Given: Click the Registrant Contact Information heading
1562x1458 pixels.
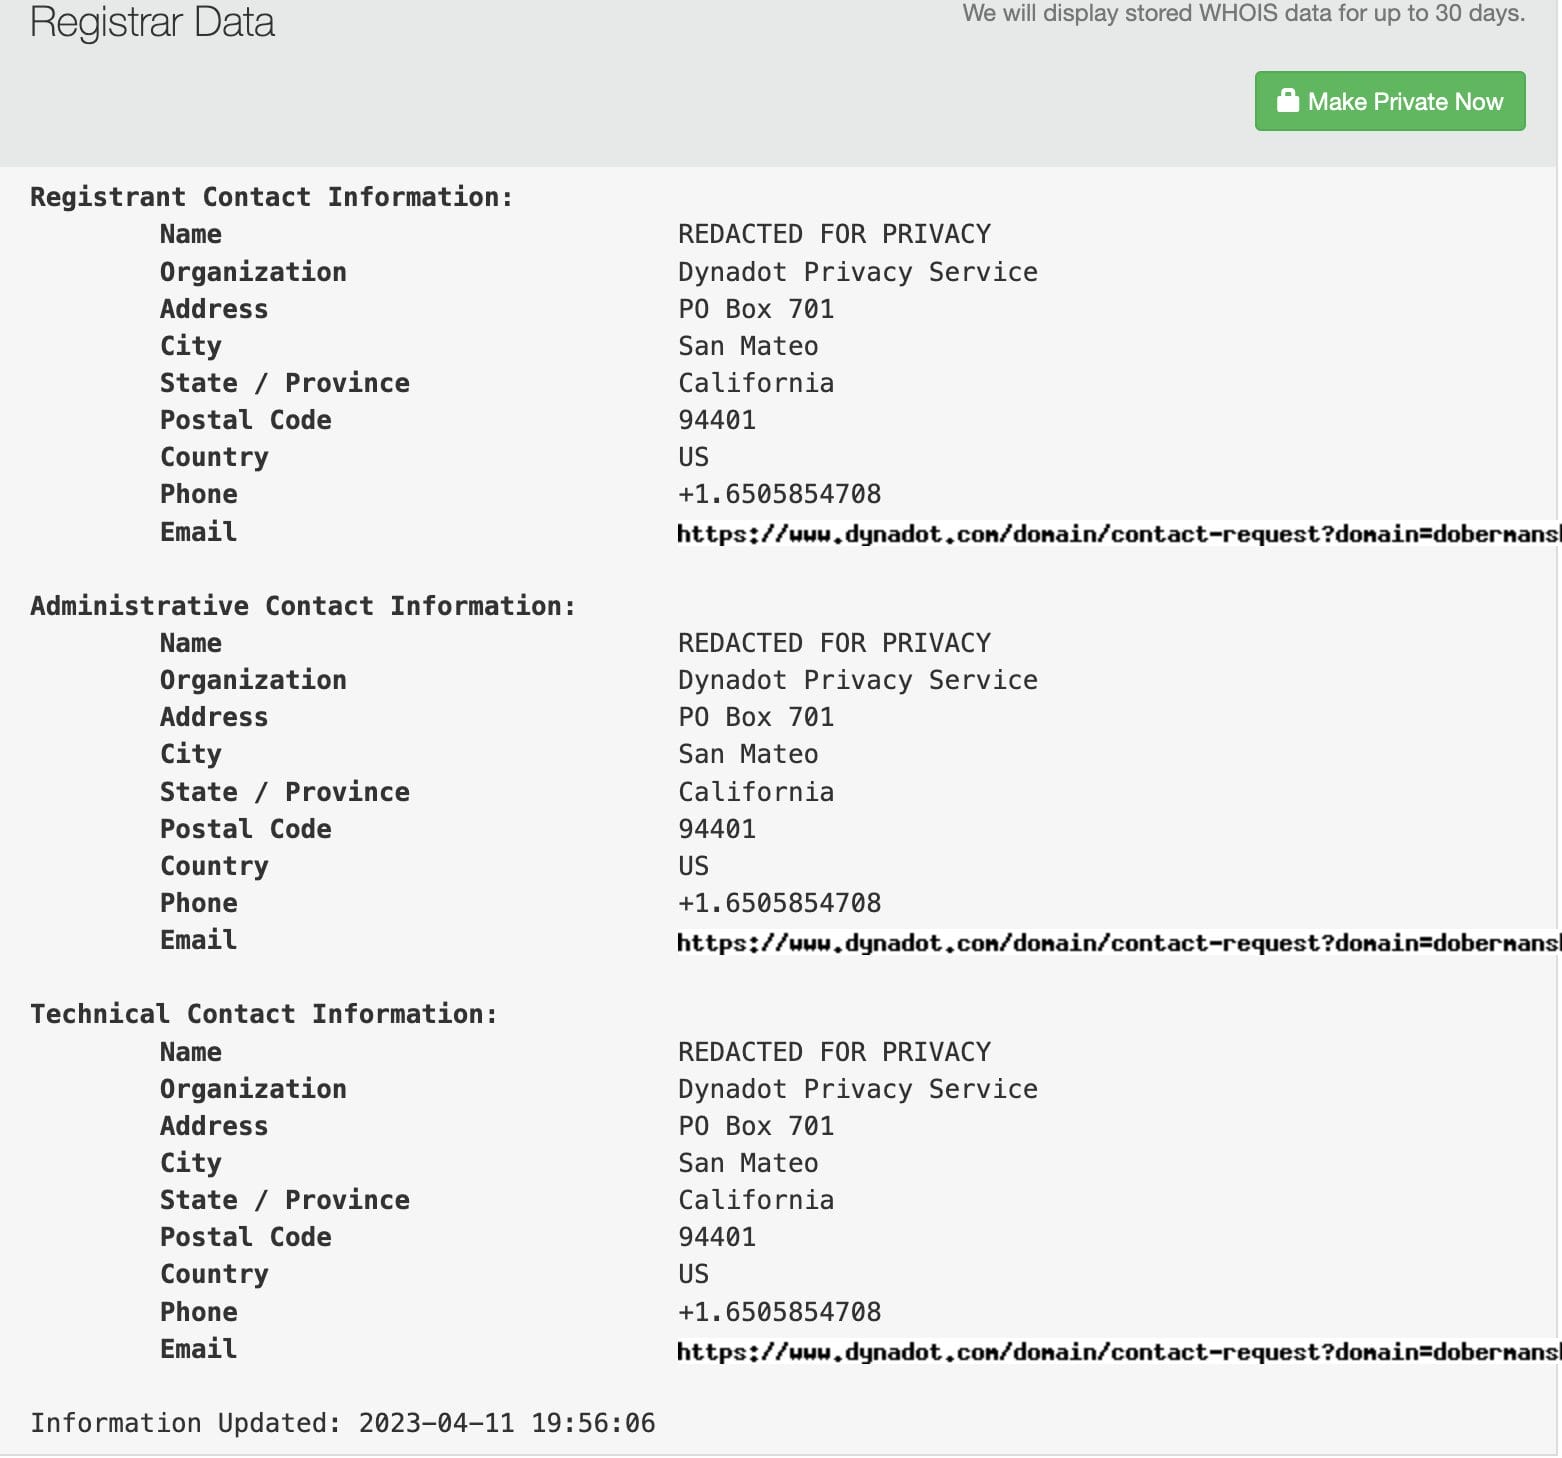Looking at the screenshot, I should point(271,197).
